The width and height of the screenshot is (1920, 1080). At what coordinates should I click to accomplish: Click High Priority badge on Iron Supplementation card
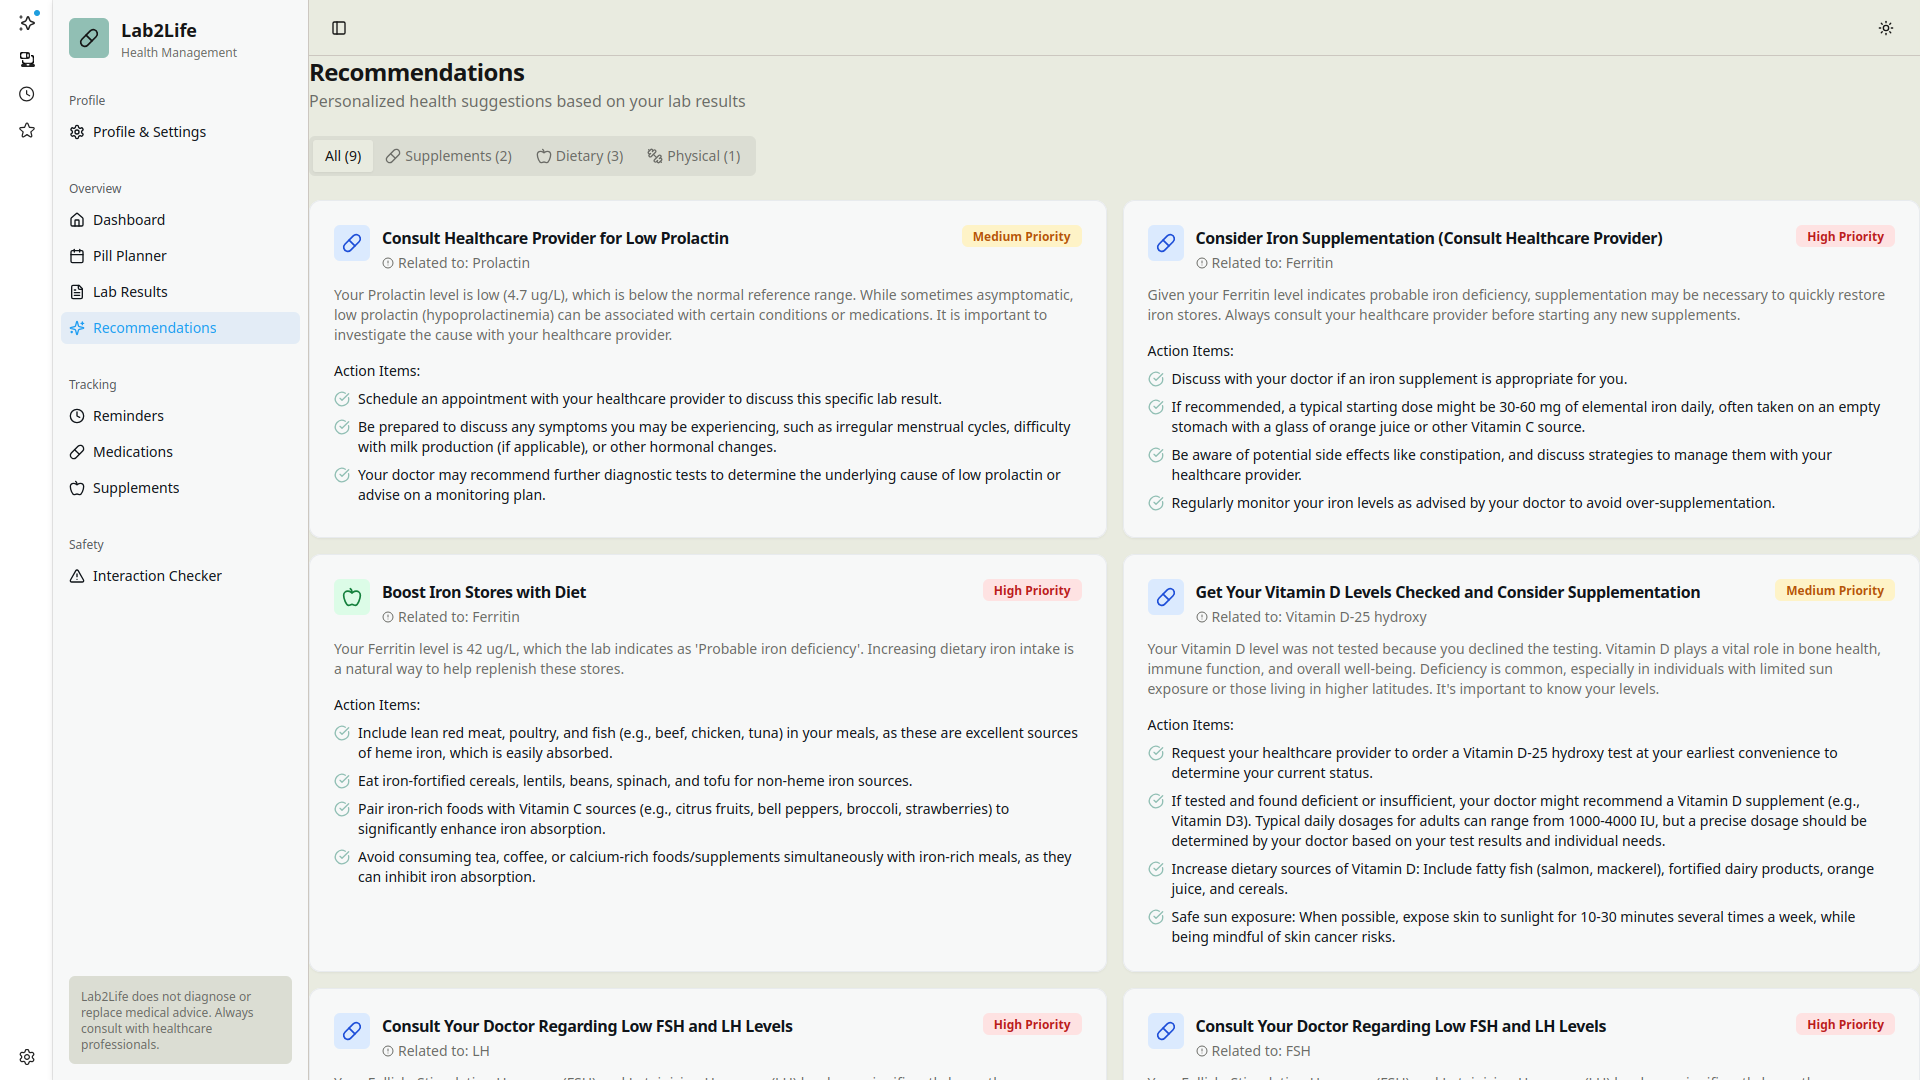point(1844,237)
